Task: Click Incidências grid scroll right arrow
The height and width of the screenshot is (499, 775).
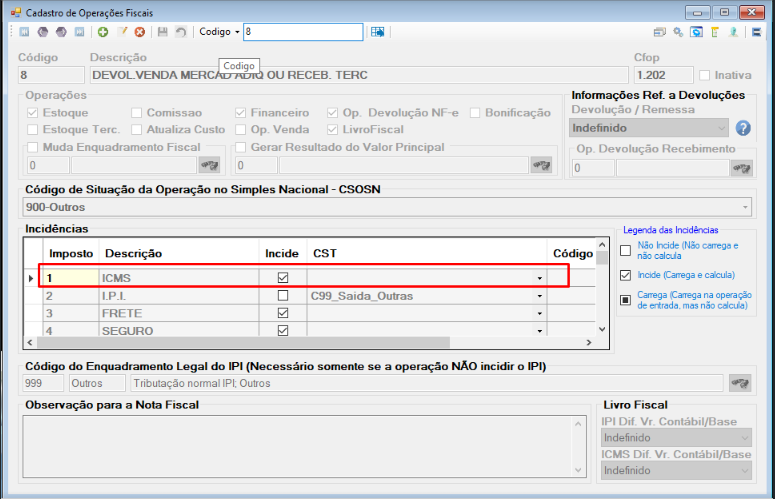Action: click(589, 342)
